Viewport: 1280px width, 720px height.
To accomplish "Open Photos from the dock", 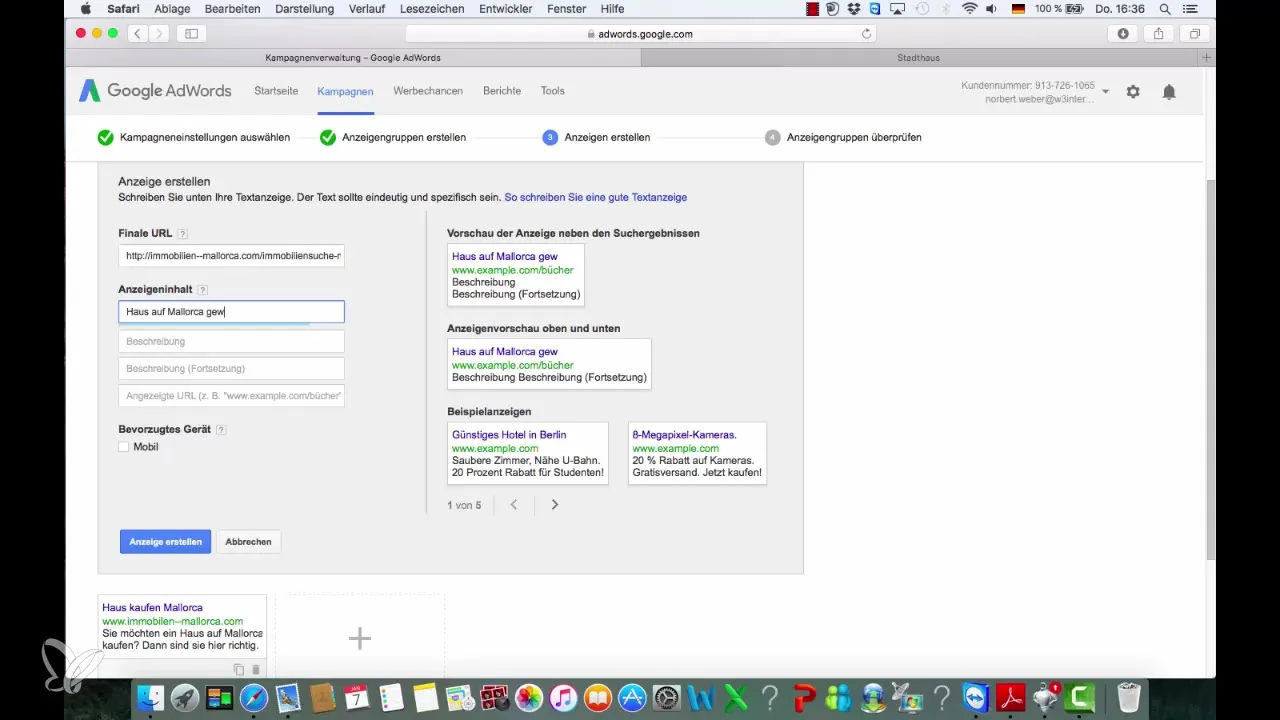I will 530,697.
